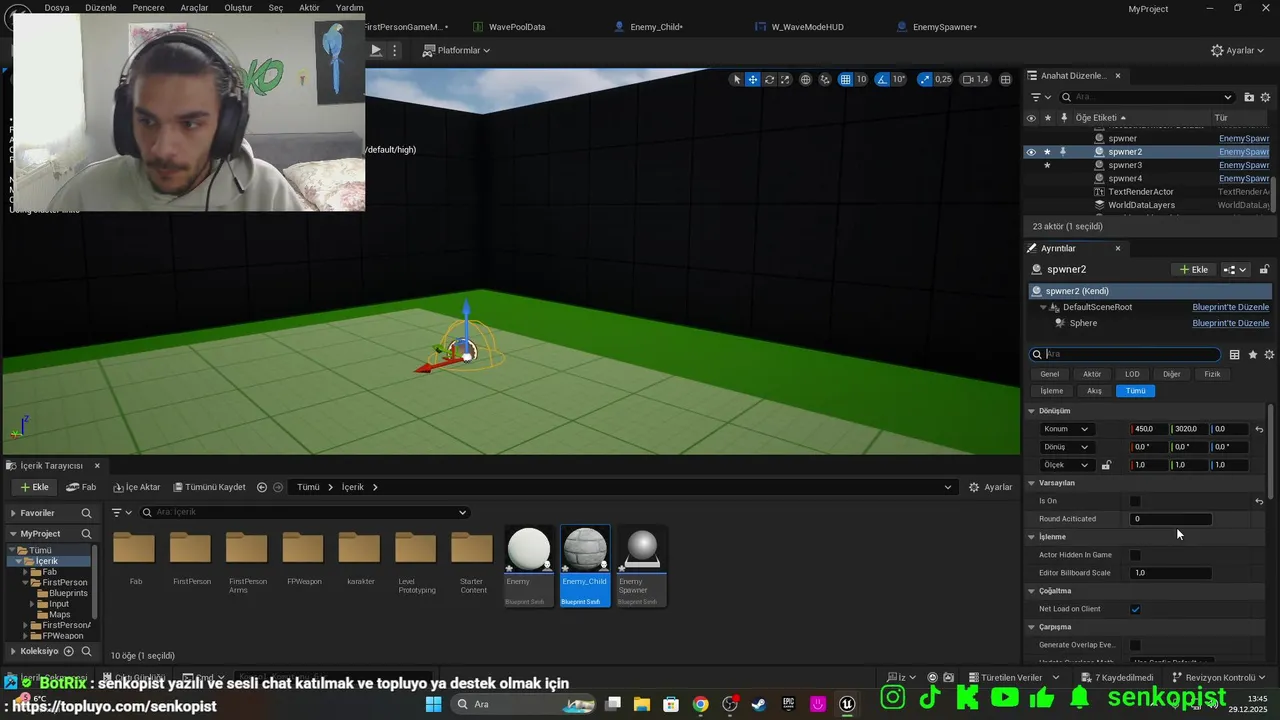1280x720 pixels.
Task: Click Tümünü Kaydet save all button
Action: pos(209,487)
